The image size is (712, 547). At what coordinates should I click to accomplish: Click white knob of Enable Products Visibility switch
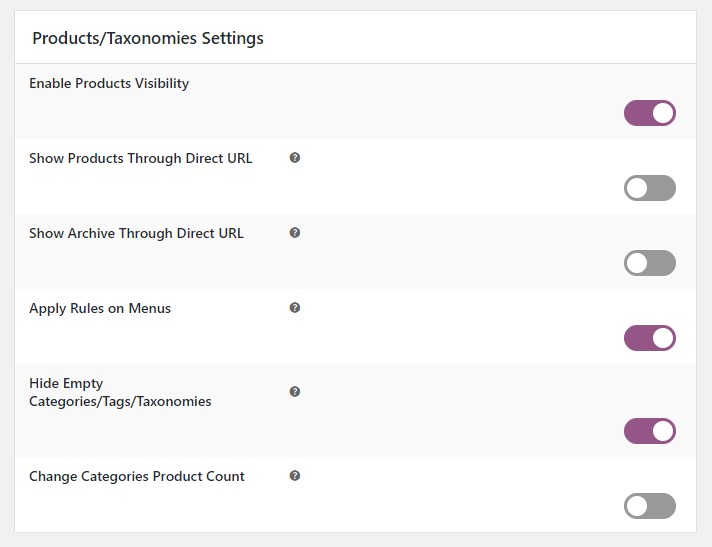click(663, 113)
